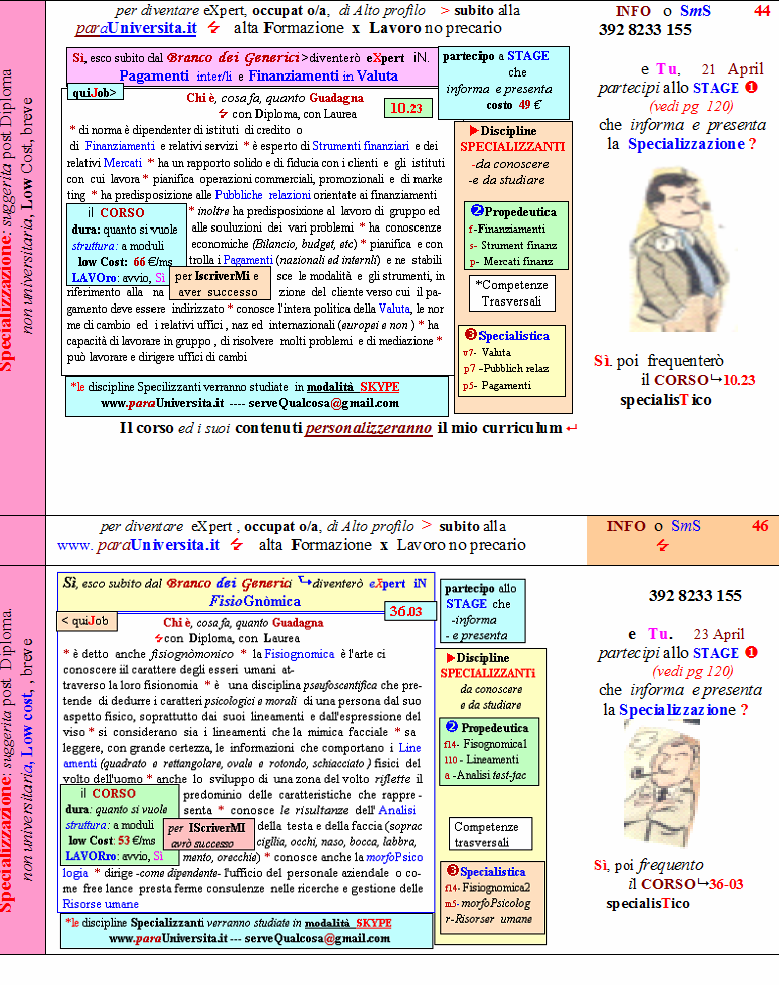The image size is (779, 985).
Task: Click the 'r-Risorser umane' item
Action: (489, 919)
